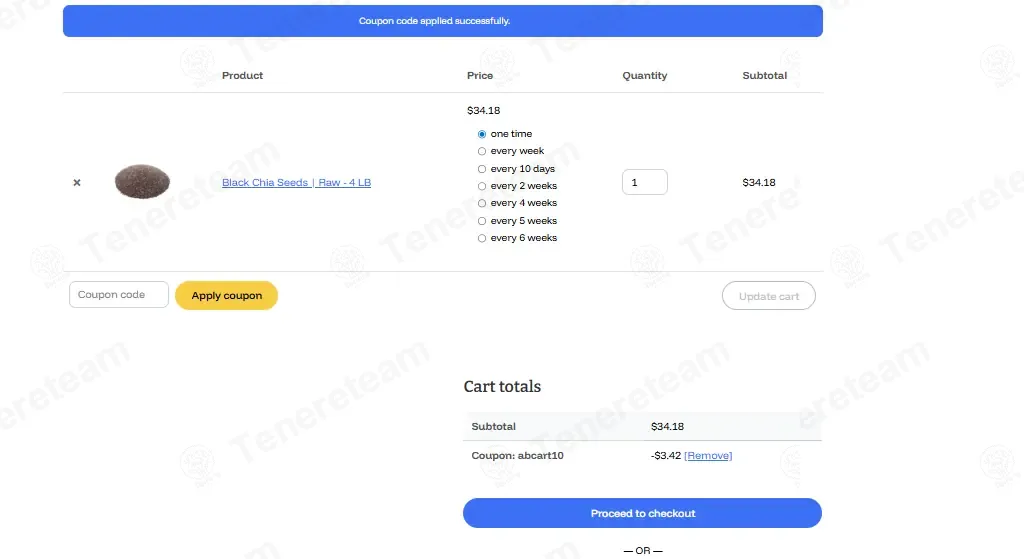The width and height of the screenshot is (1024, 559).
Task: Apply coupon with yellow button
Action: tap(227, 296)
